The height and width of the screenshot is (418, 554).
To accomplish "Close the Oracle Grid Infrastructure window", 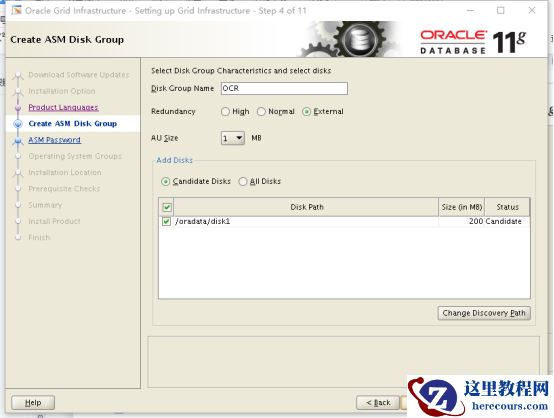I will (532, 11).
